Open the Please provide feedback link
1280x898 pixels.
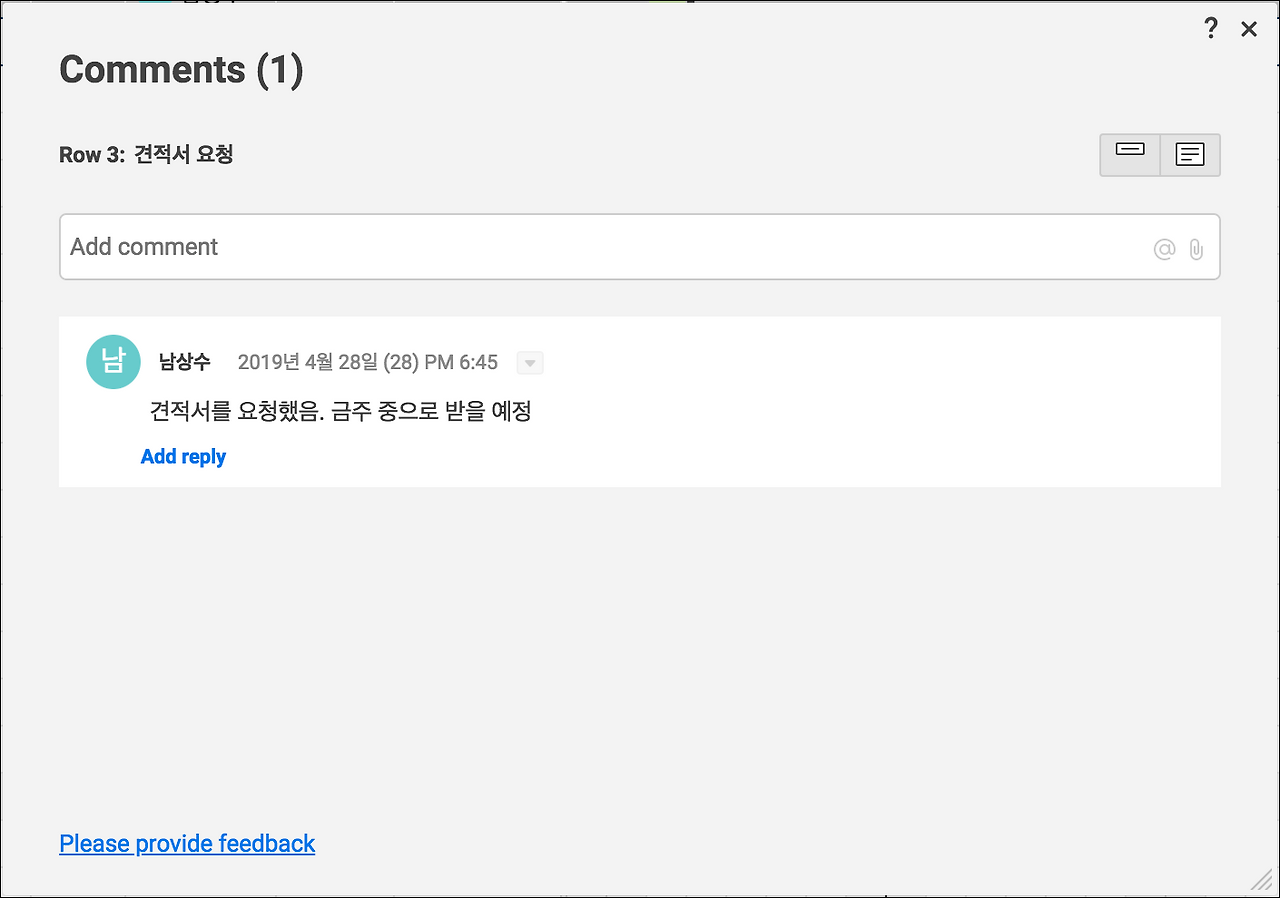coord(187,843)
